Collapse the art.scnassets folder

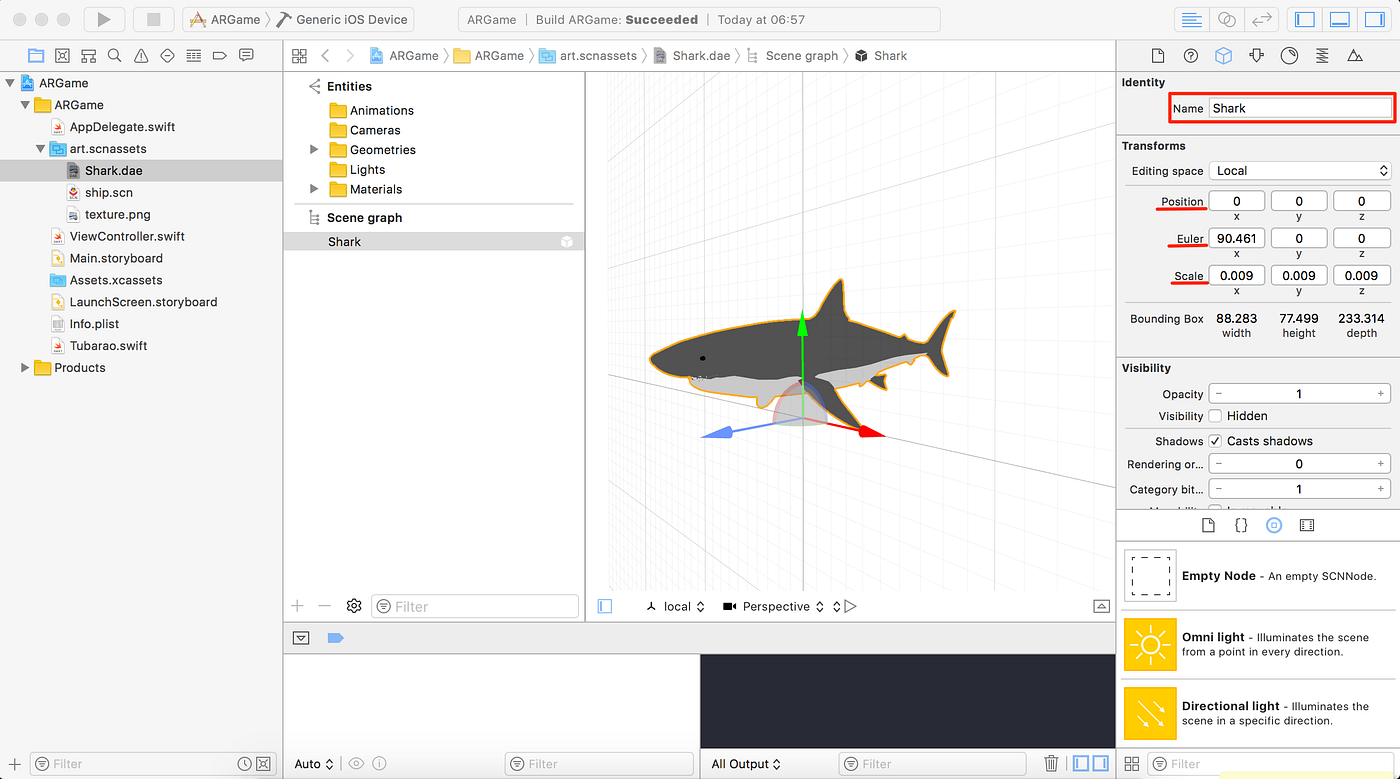[41, 149]
